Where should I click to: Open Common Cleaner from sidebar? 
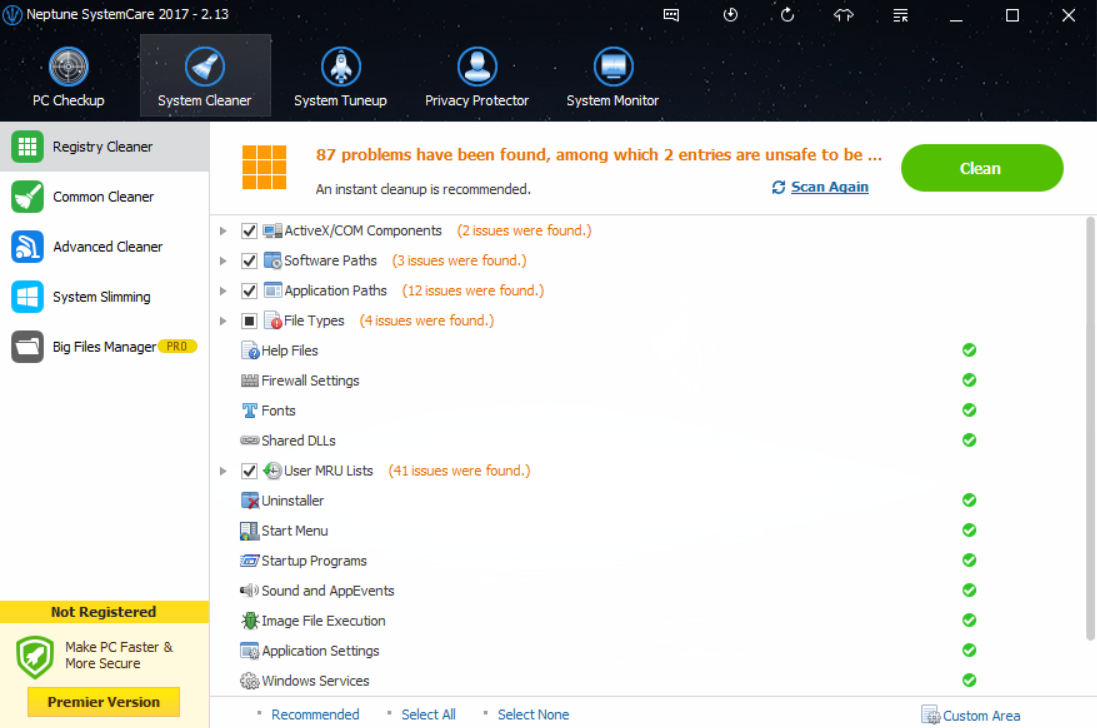(104, 197)
